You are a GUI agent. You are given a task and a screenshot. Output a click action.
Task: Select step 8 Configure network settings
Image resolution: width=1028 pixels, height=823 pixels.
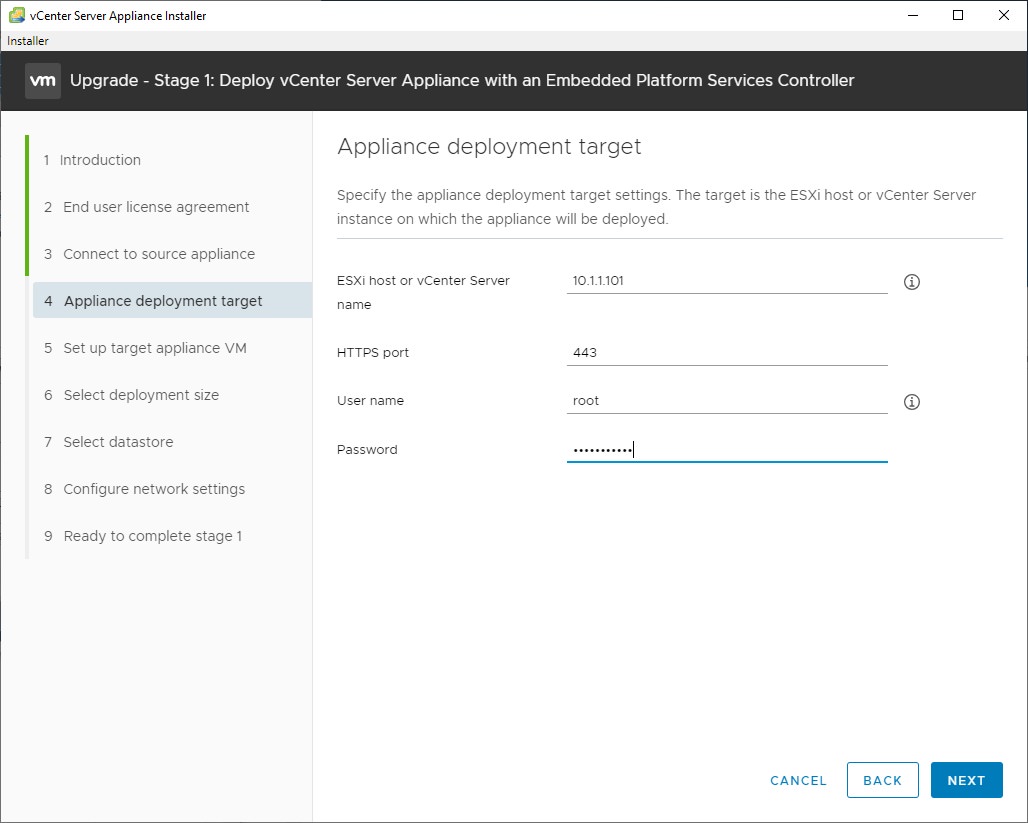tap(144, 489)
